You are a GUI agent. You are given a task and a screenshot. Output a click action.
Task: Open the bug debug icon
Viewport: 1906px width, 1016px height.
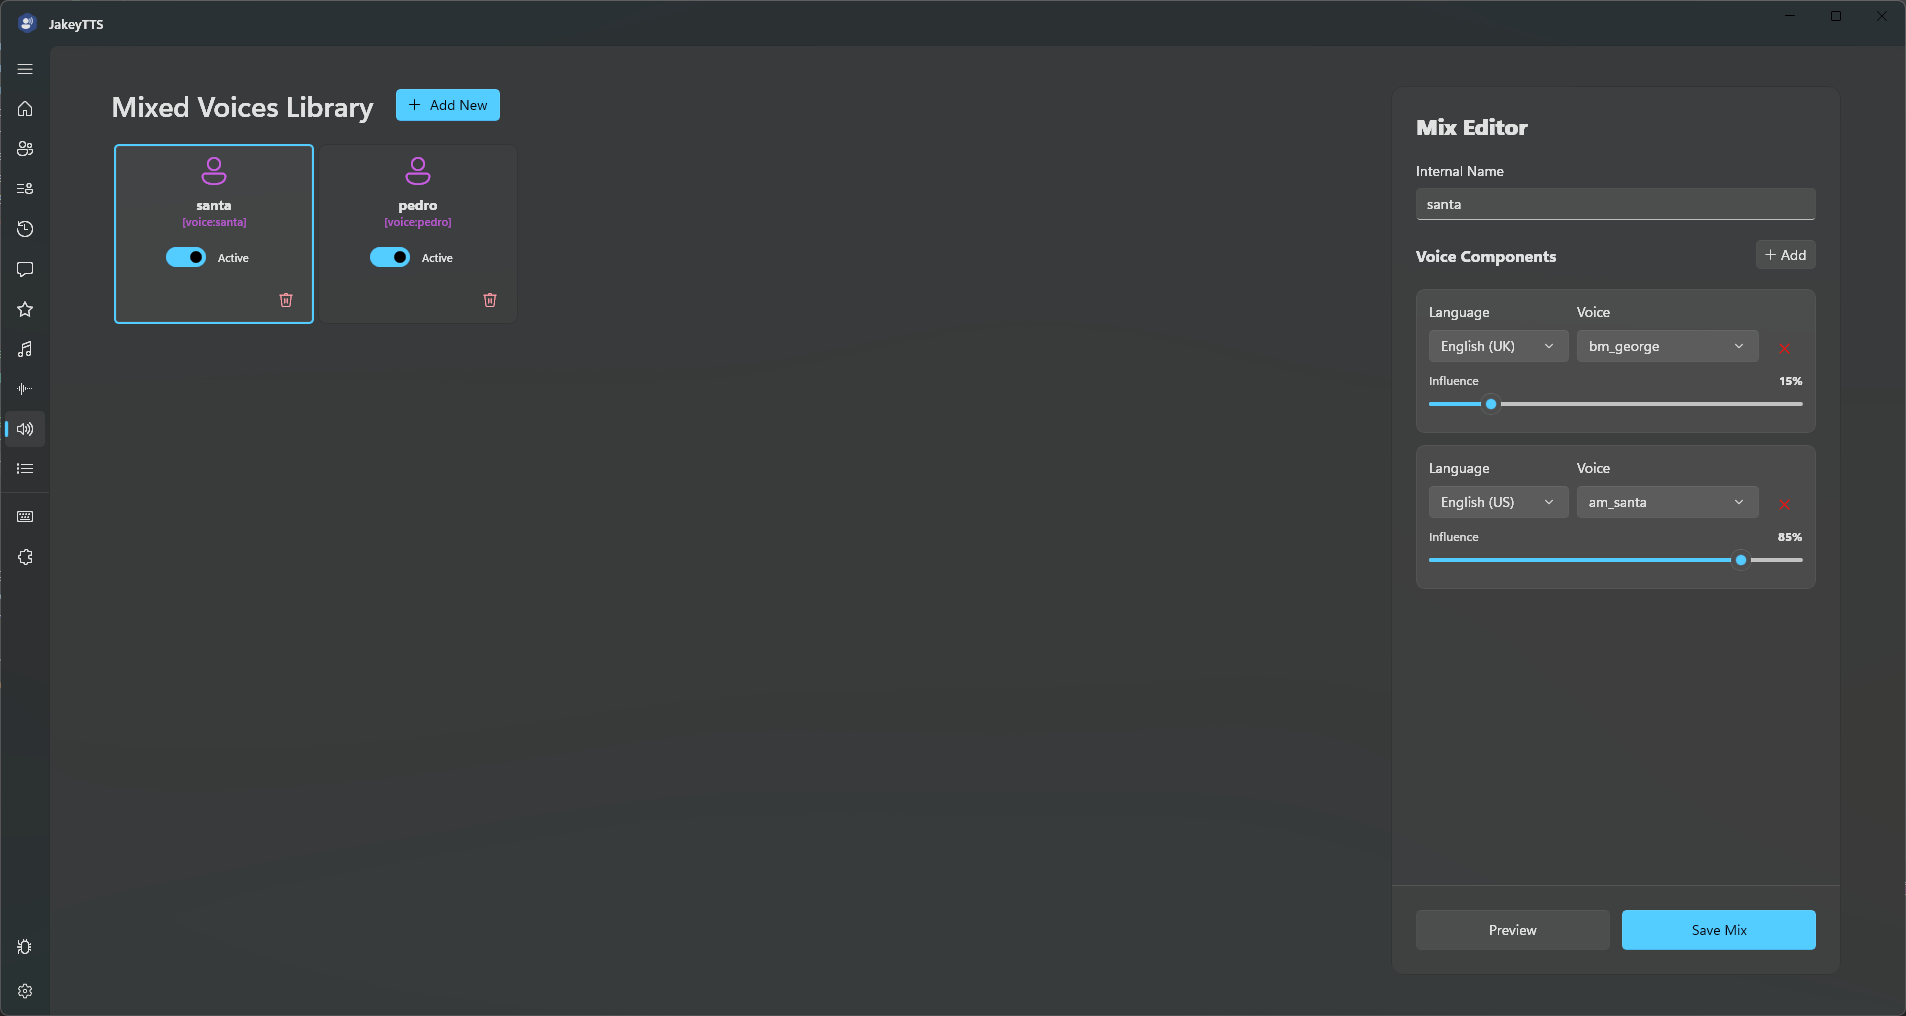pyautogui.click(x=25, y=947)
